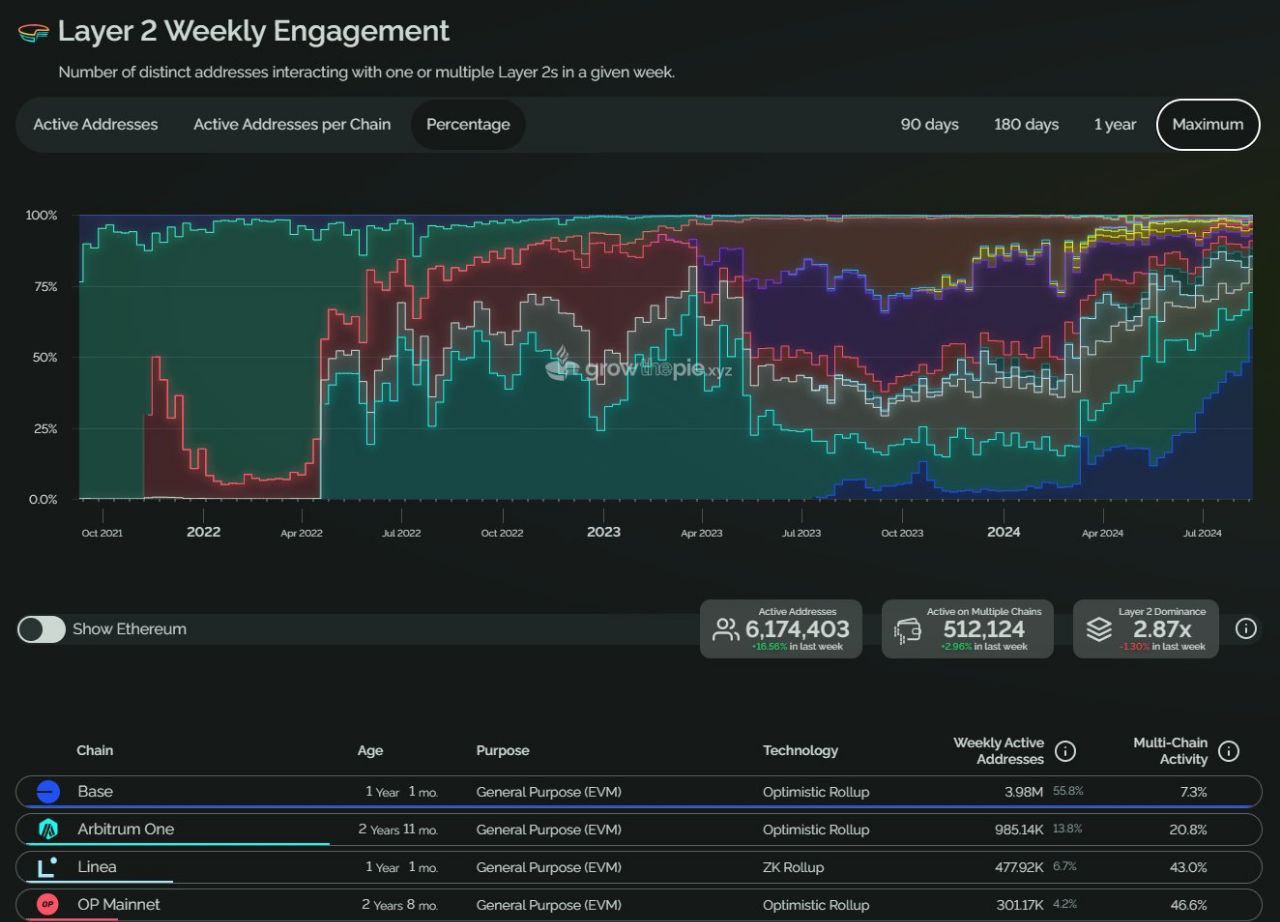Click the Linea logo icon

48,867
